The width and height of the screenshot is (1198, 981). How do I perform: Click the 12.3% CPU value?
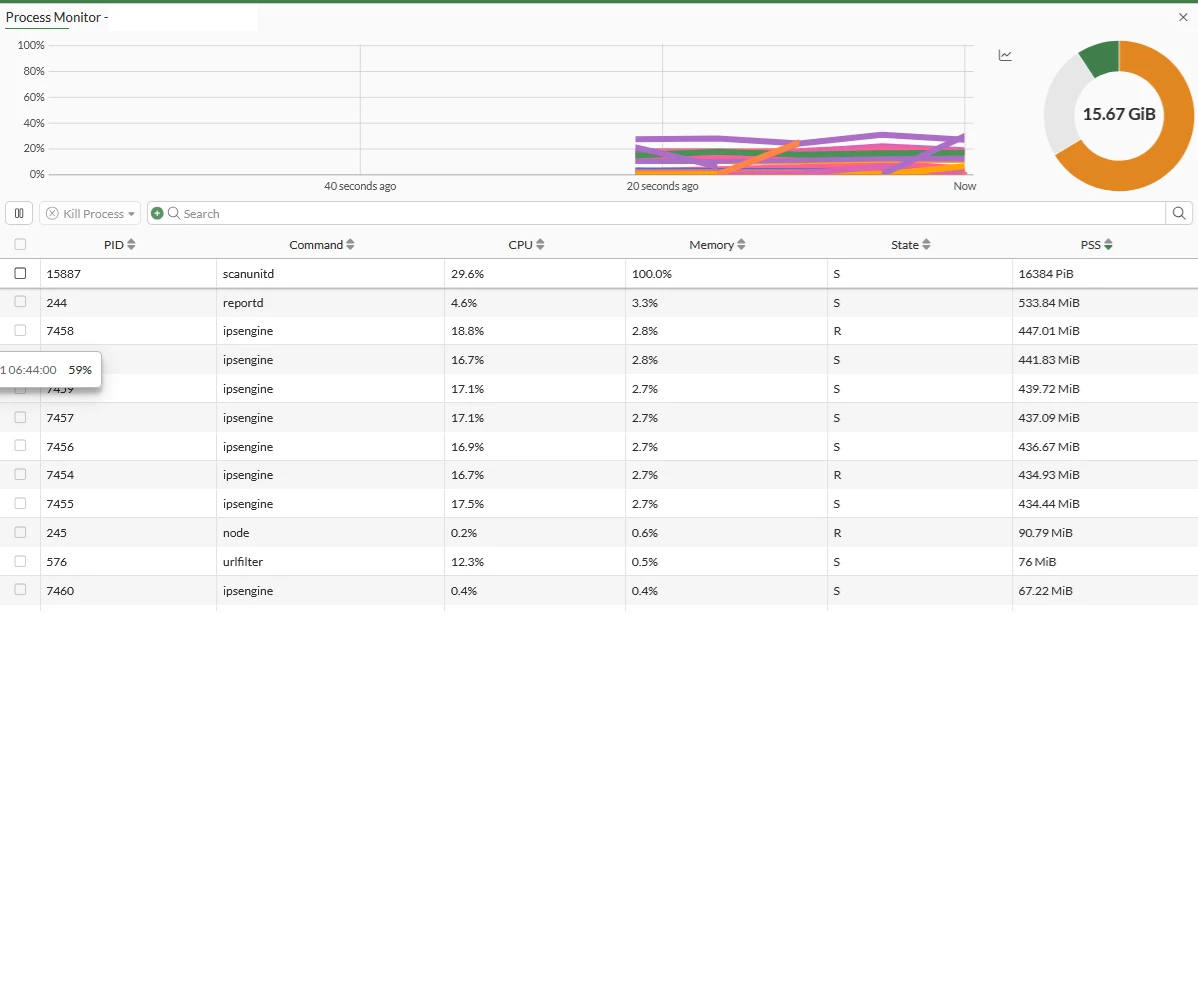point(468,562)
